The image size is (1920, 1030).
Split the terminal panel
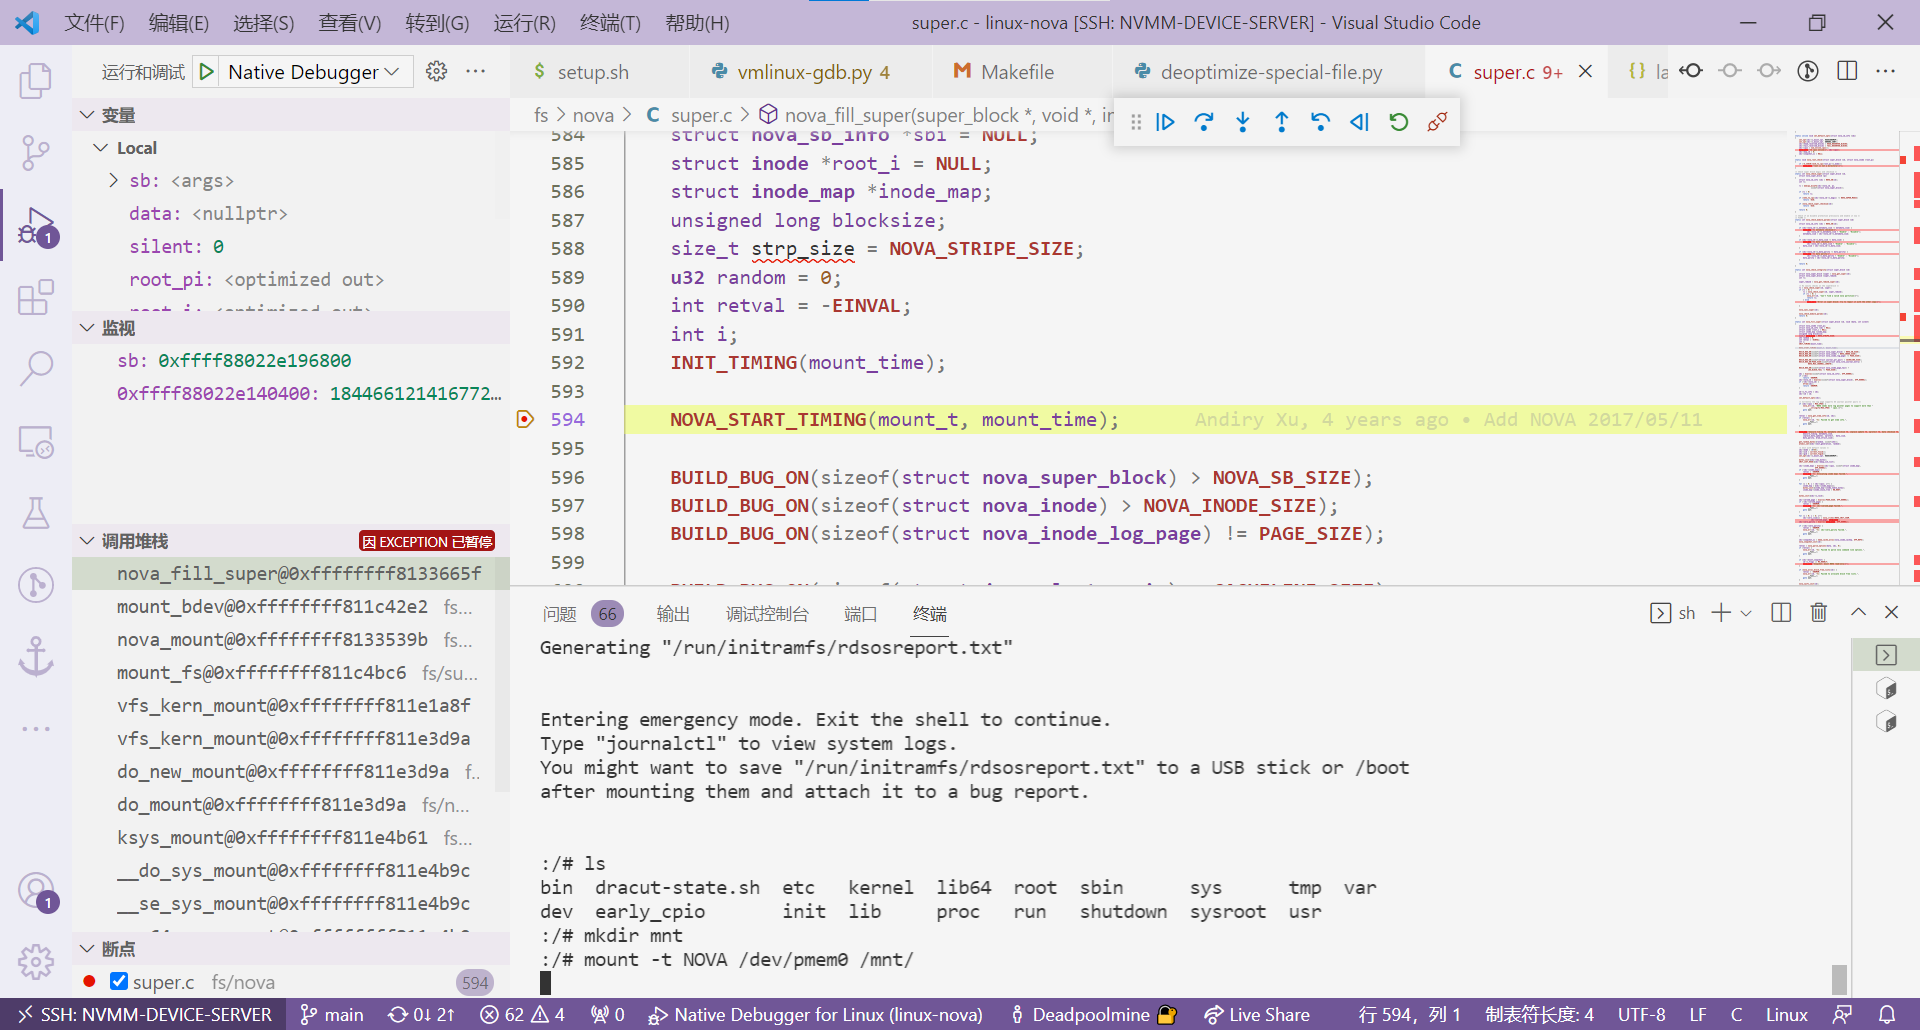coord(1781,613)
